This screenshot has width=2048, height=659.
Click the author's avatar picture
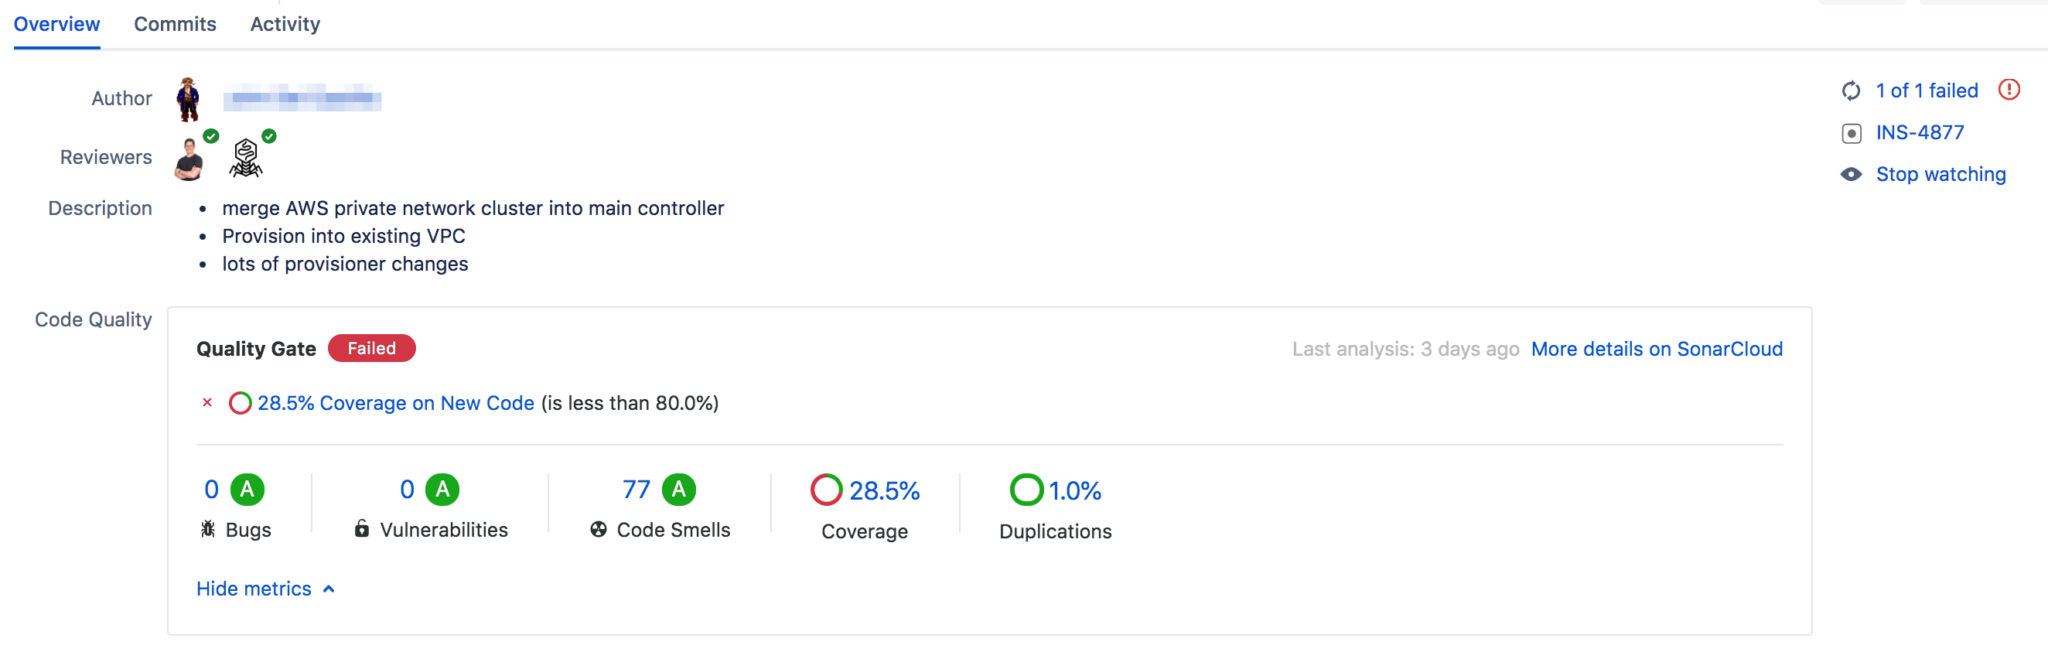[190, 97]
